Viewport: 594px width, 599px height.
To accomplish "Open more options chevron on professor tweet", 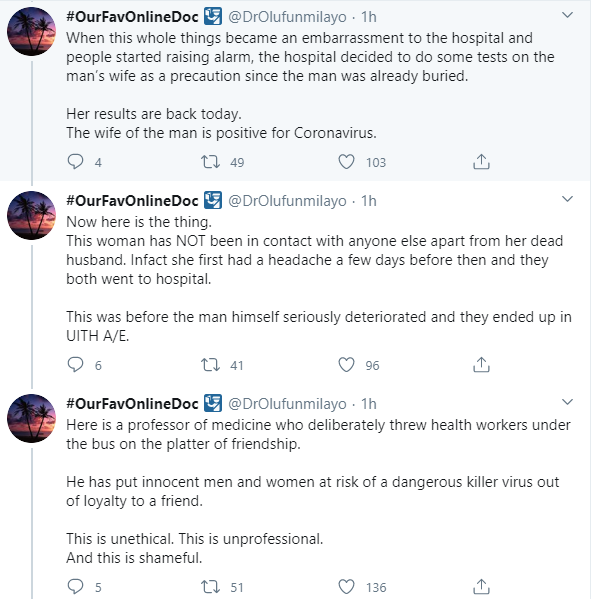I will point(568,402).
